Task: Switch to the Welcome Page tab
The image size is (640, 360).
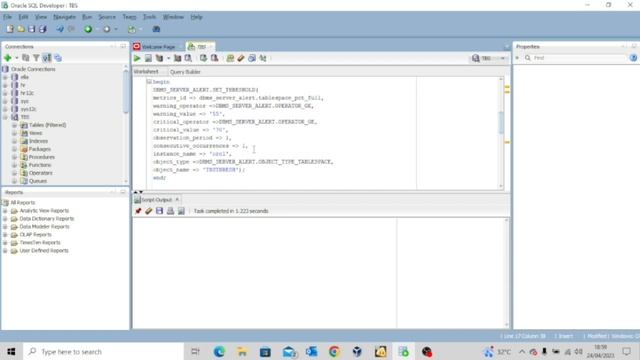Action: pyautogui.click(x=158, y=47)
